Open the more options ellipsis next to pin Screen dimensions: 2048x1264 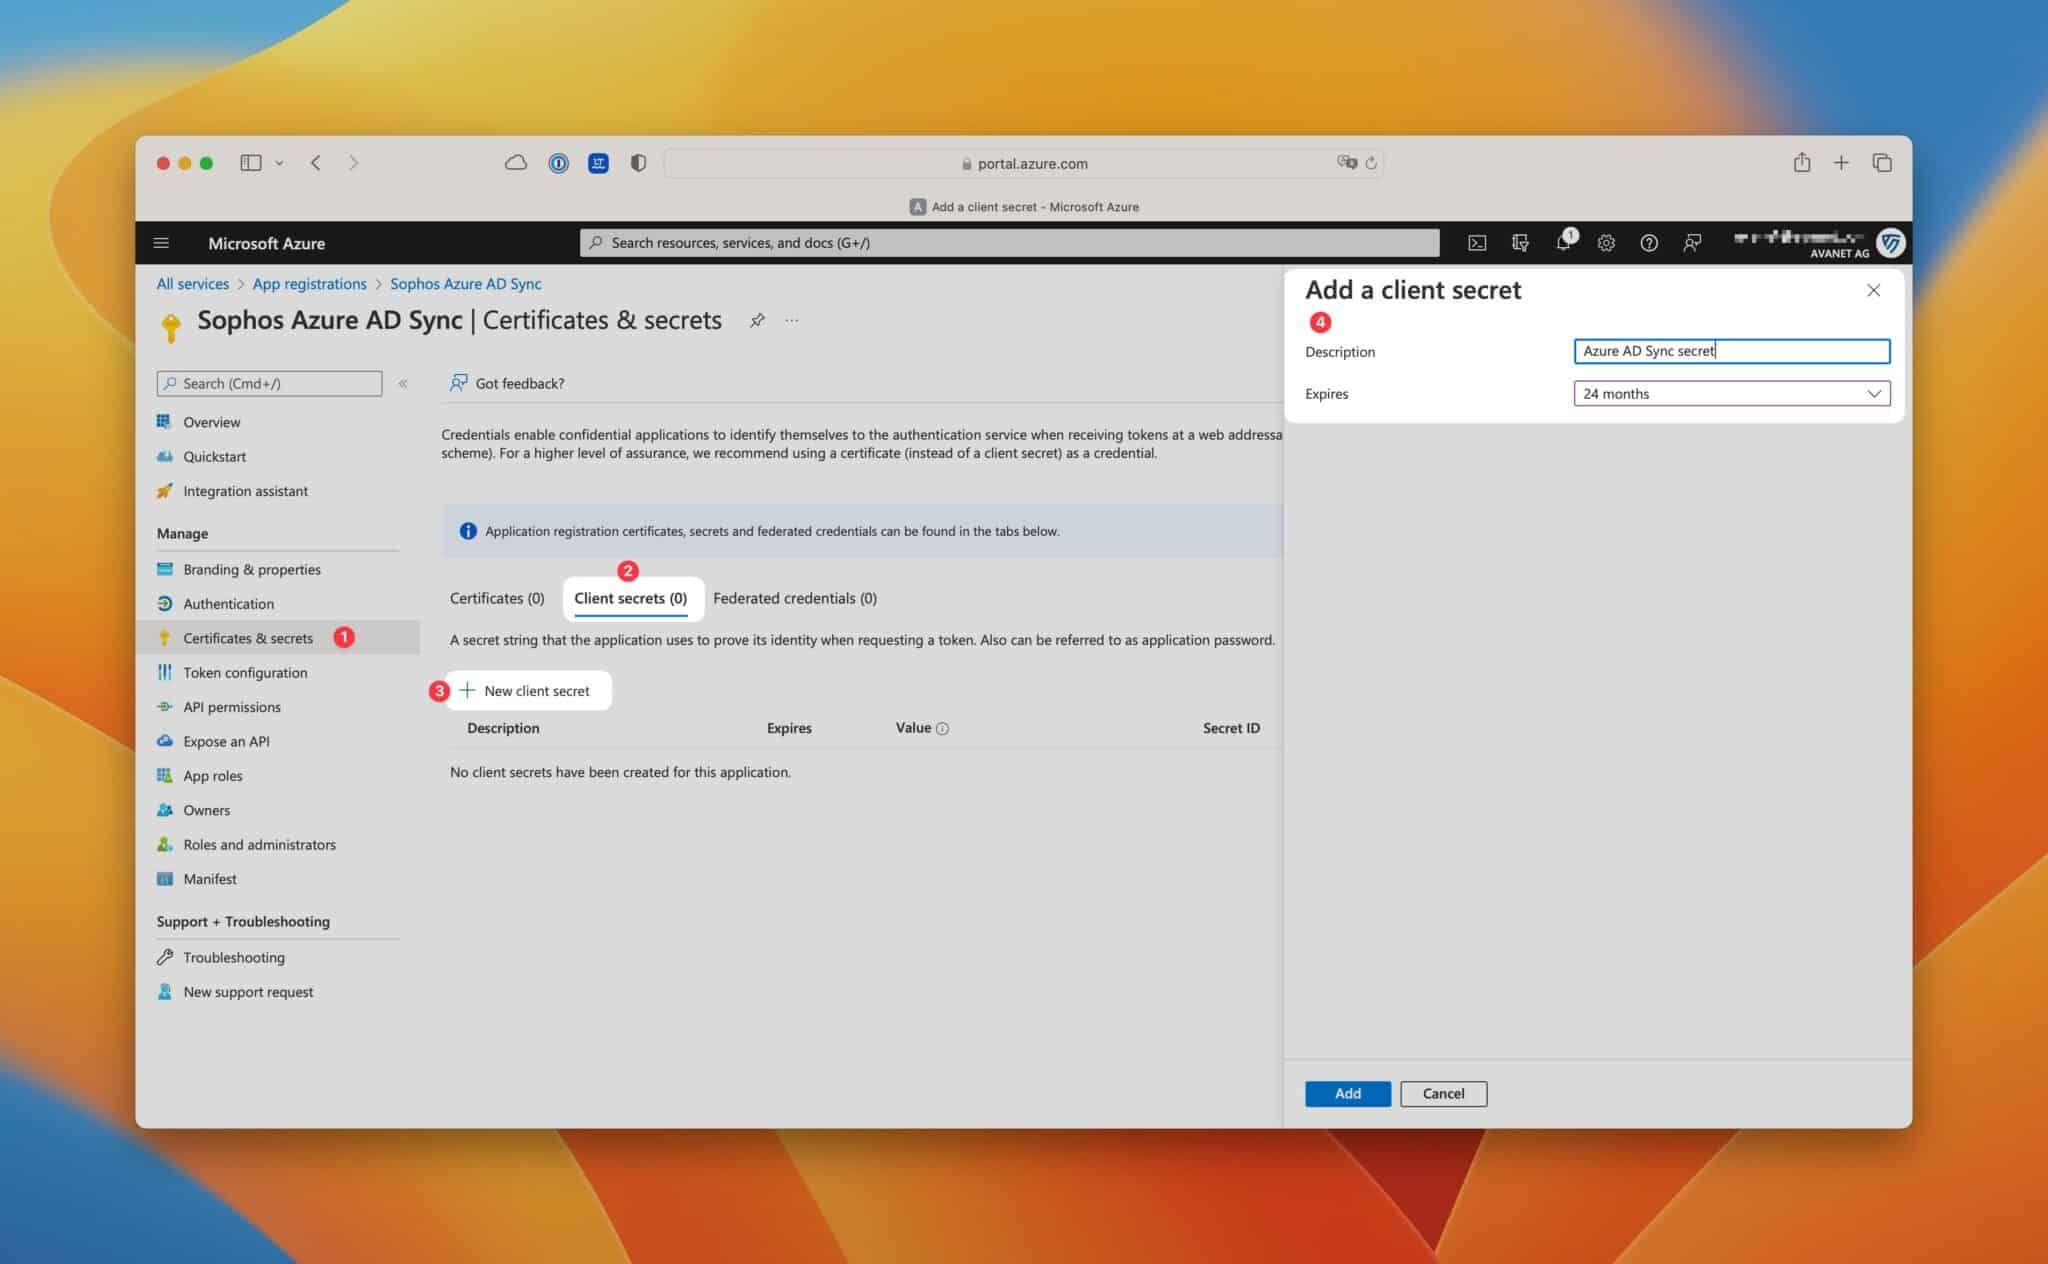[791, 320]
